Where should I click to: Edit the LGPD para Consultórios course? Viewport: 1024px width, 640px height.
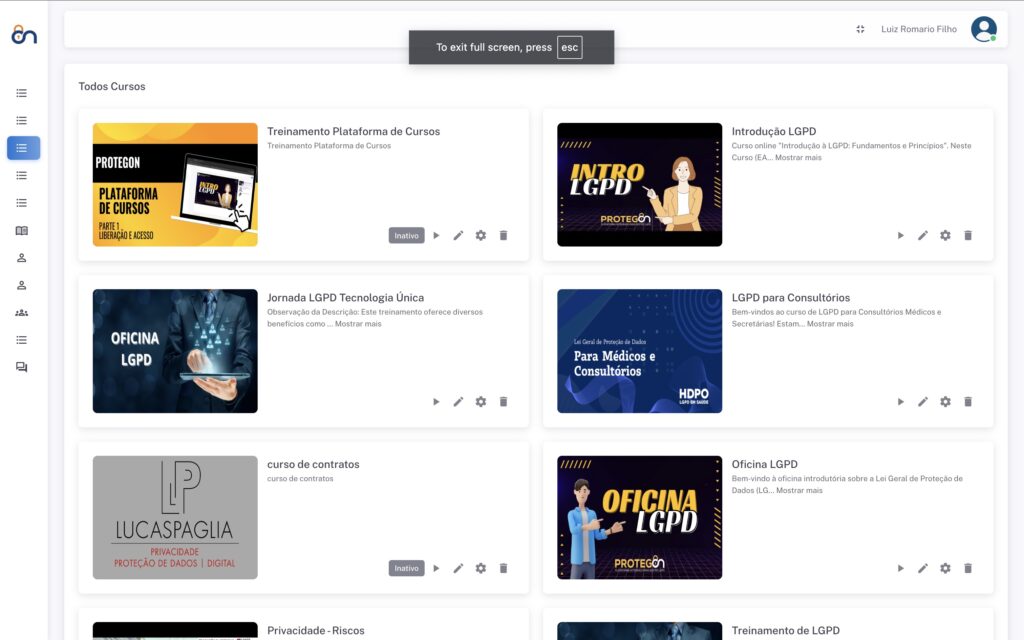tap(923, 402)
